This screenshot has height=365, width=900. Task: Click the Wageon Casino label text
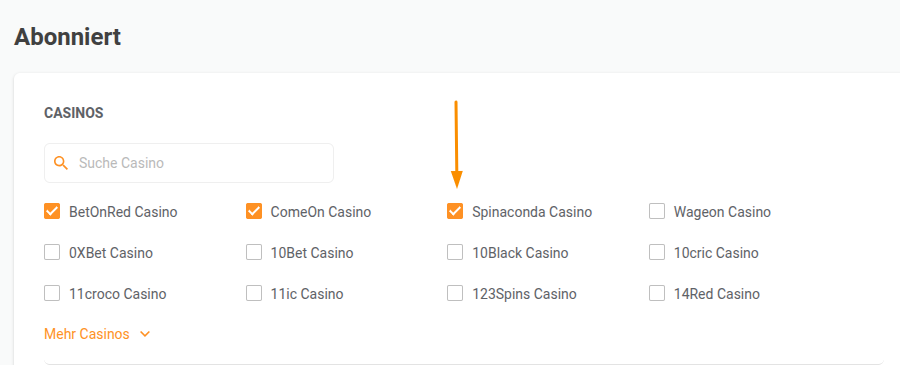[x=722, y=212]
